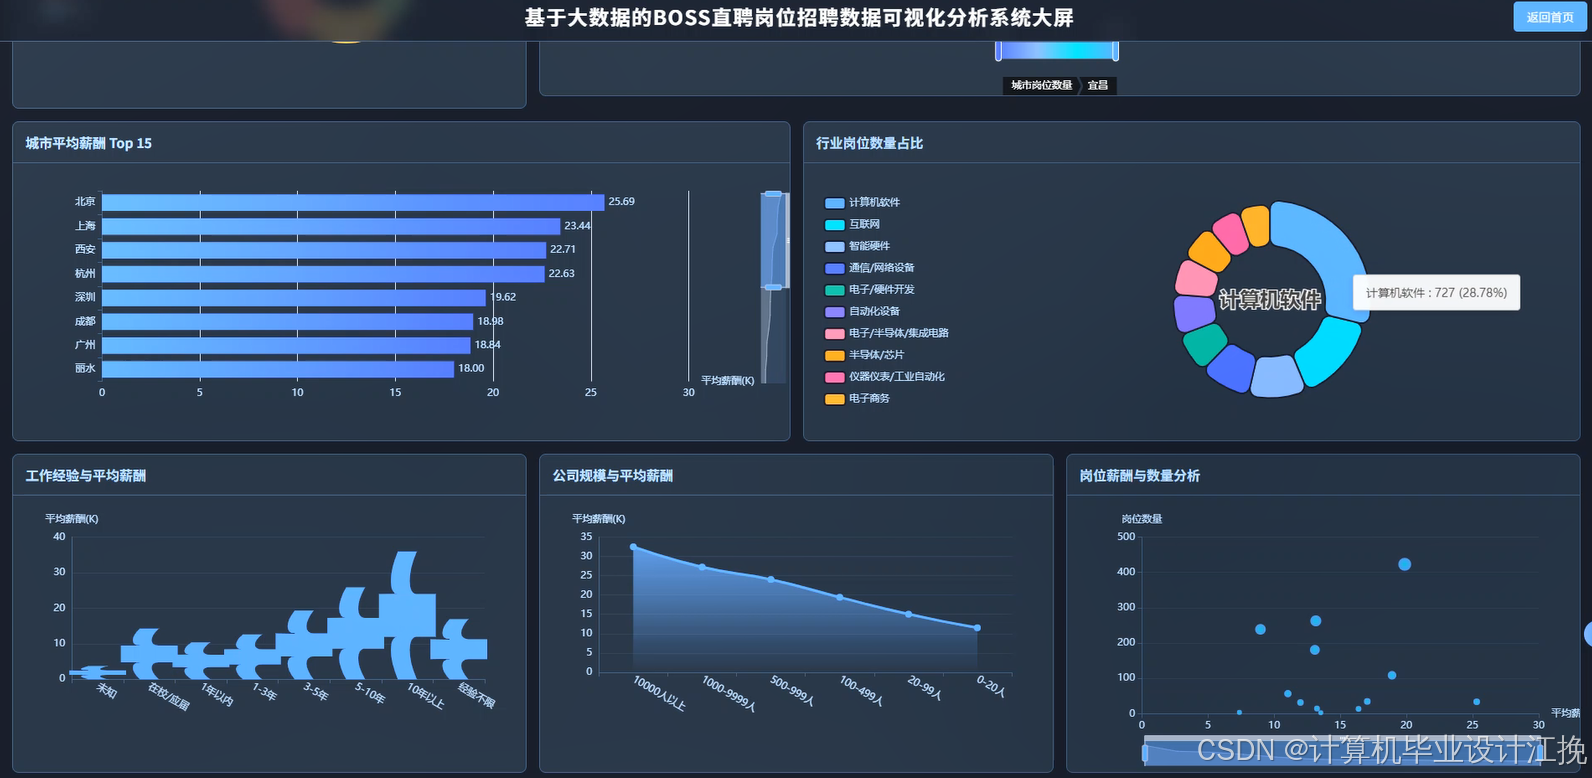Click the 岗位薪酬与数量分析 panel title
The height and width of the screenshot is (778, 1592).
click(x=1140, y=476)
